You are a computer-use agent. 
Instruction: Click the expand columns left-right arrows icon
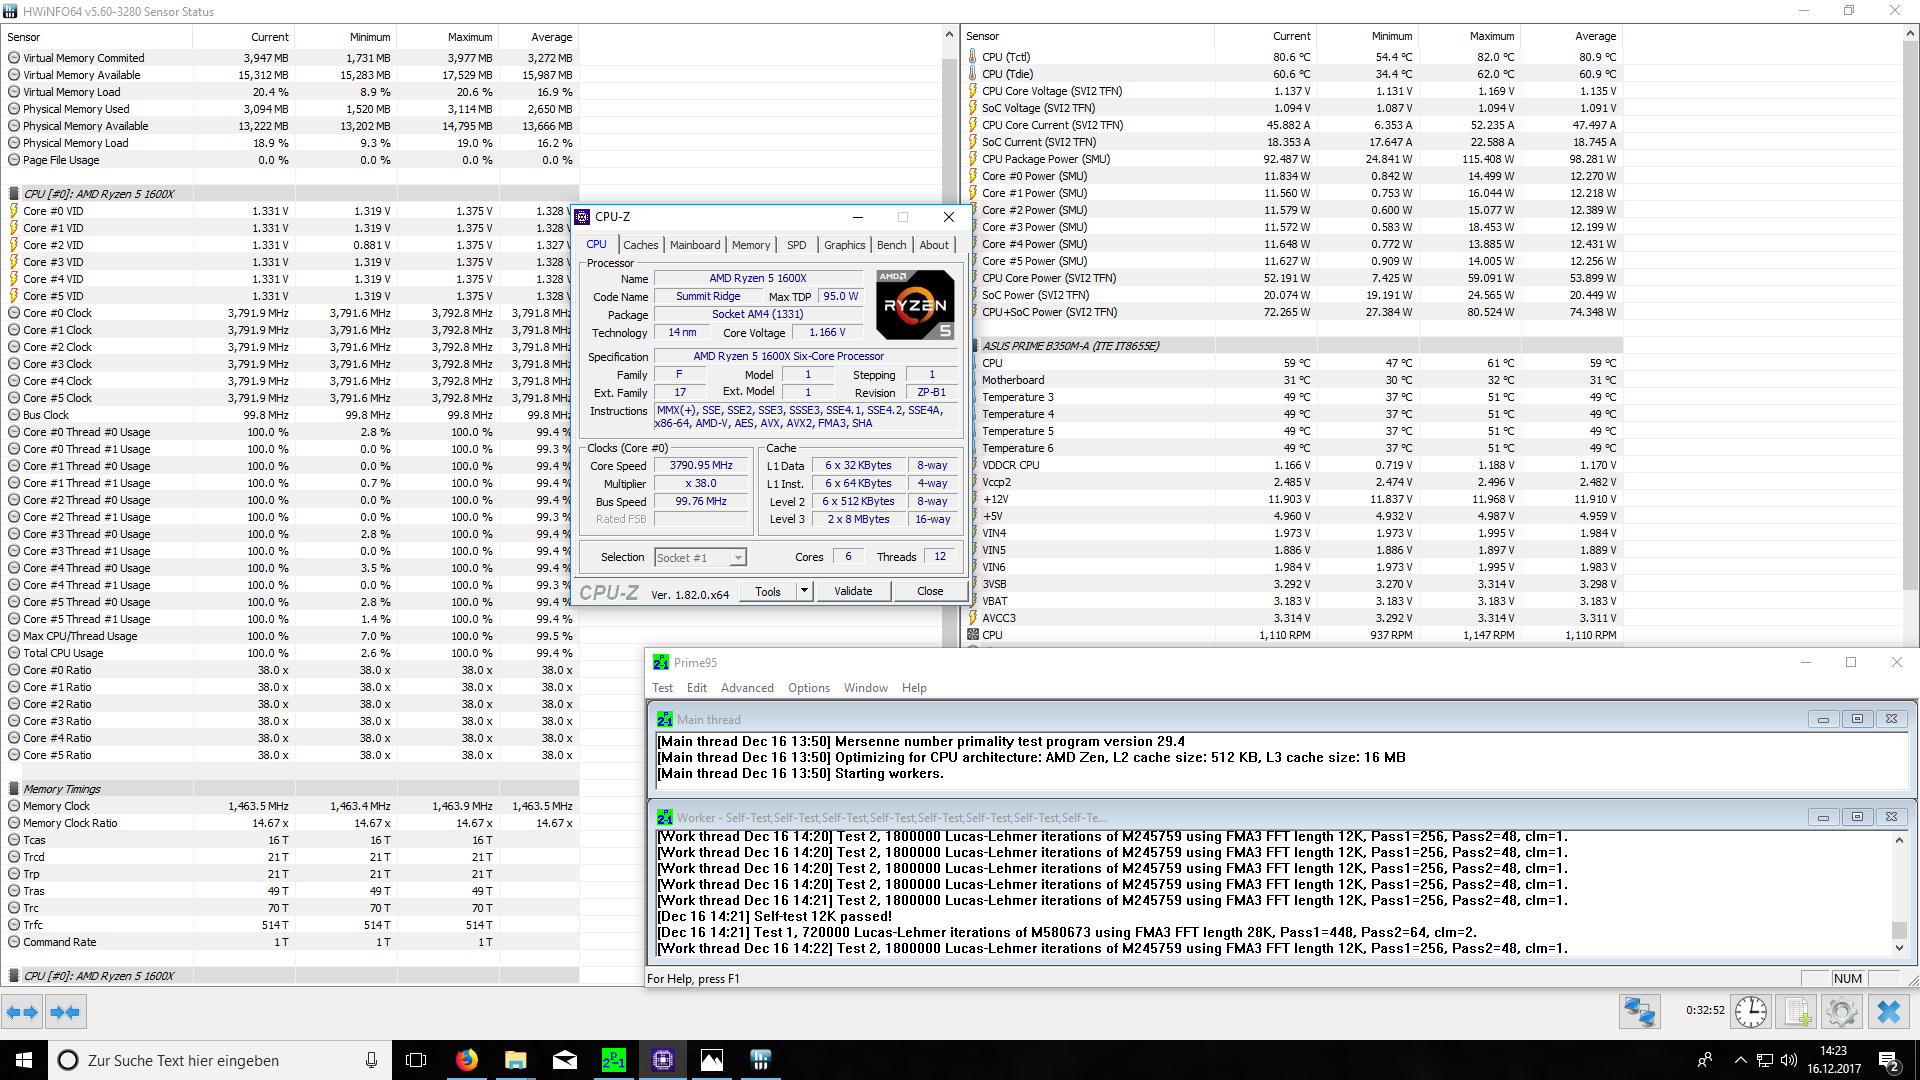click(22, 1012)
